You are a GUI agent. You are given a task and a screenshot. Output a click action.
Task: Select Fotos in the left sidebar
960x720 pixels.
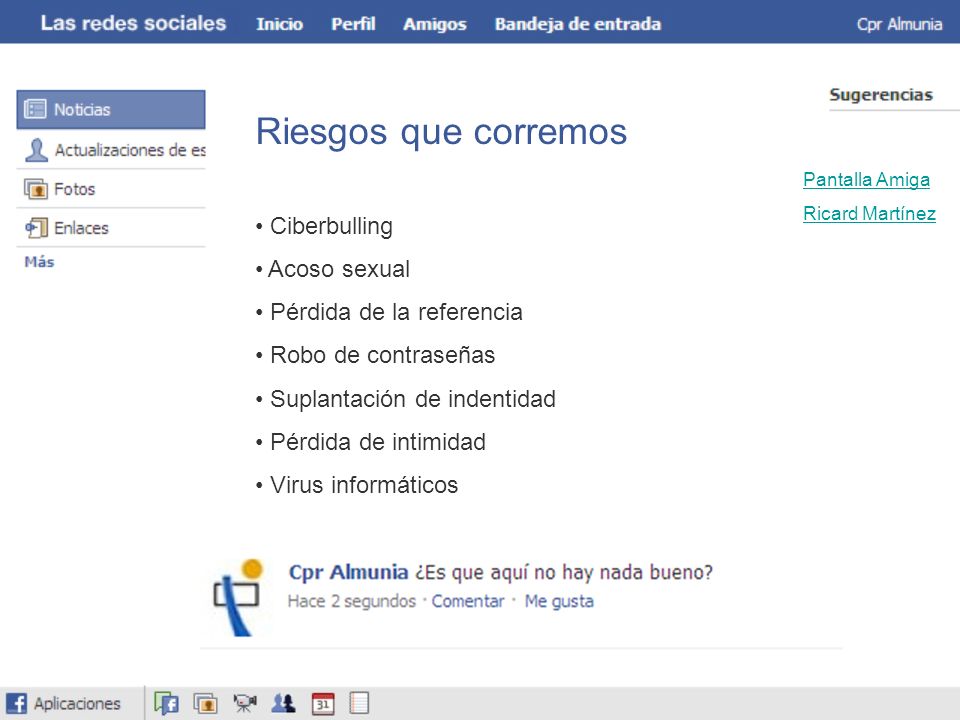111,189
